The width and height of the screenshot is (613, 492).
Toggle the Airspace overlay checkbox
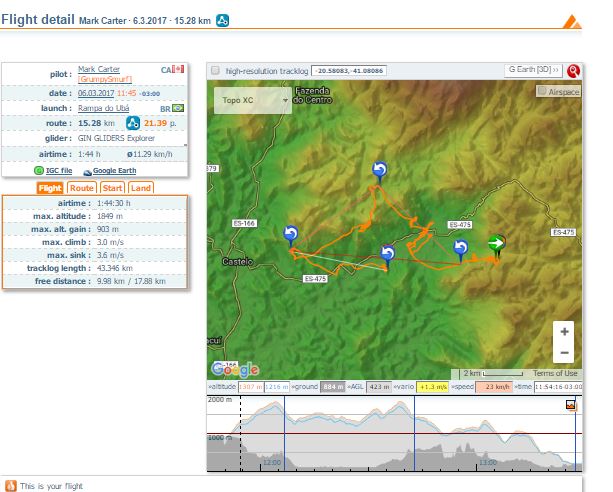click(x=542, y=90)
